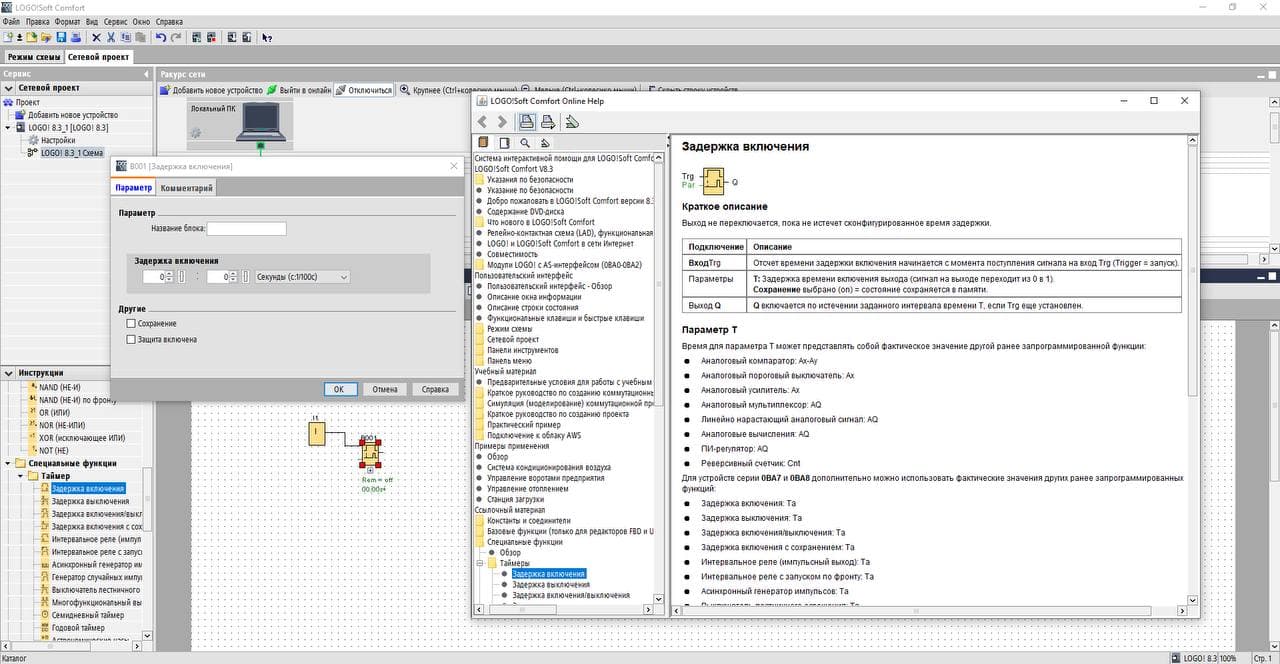
Task: Open the help search magnifier tab
Action: (x=524, y=143)
